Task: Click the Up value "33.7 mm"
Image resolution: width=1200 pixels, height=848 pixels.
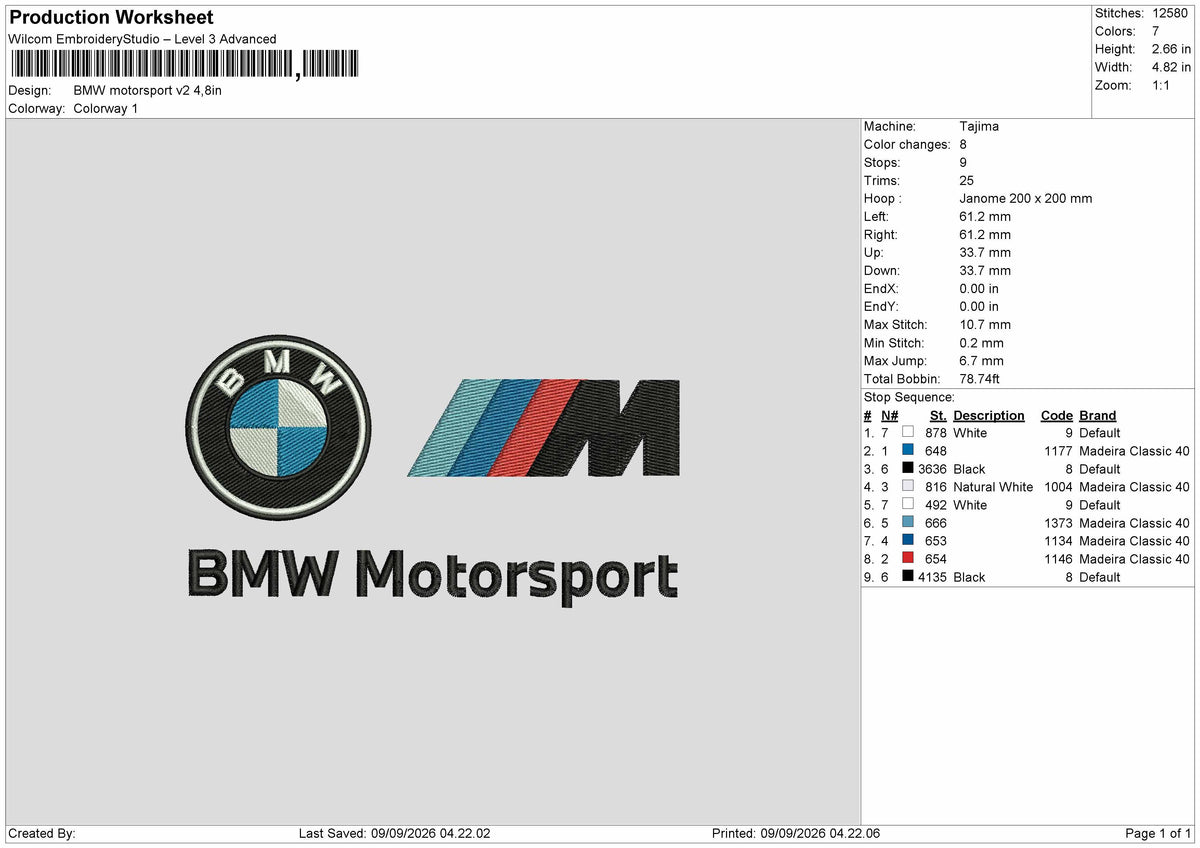Action: click(x=985, y=253)
